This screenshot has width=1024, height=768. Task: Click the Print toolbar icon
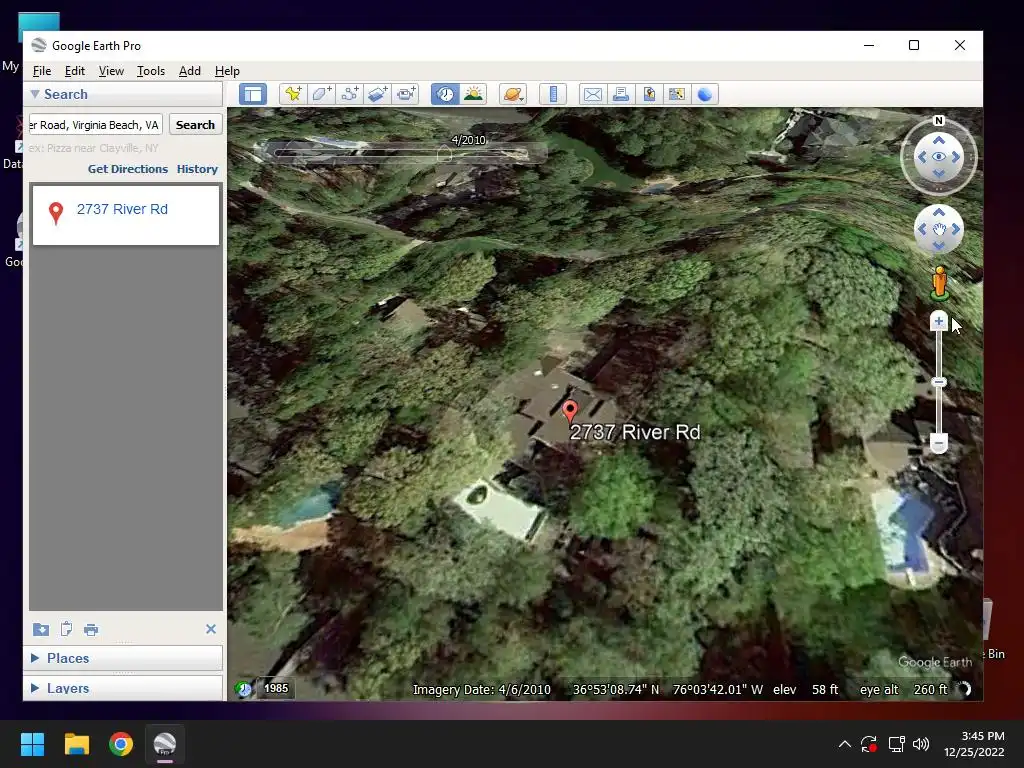pyautogui.click(x=621, y=94)
